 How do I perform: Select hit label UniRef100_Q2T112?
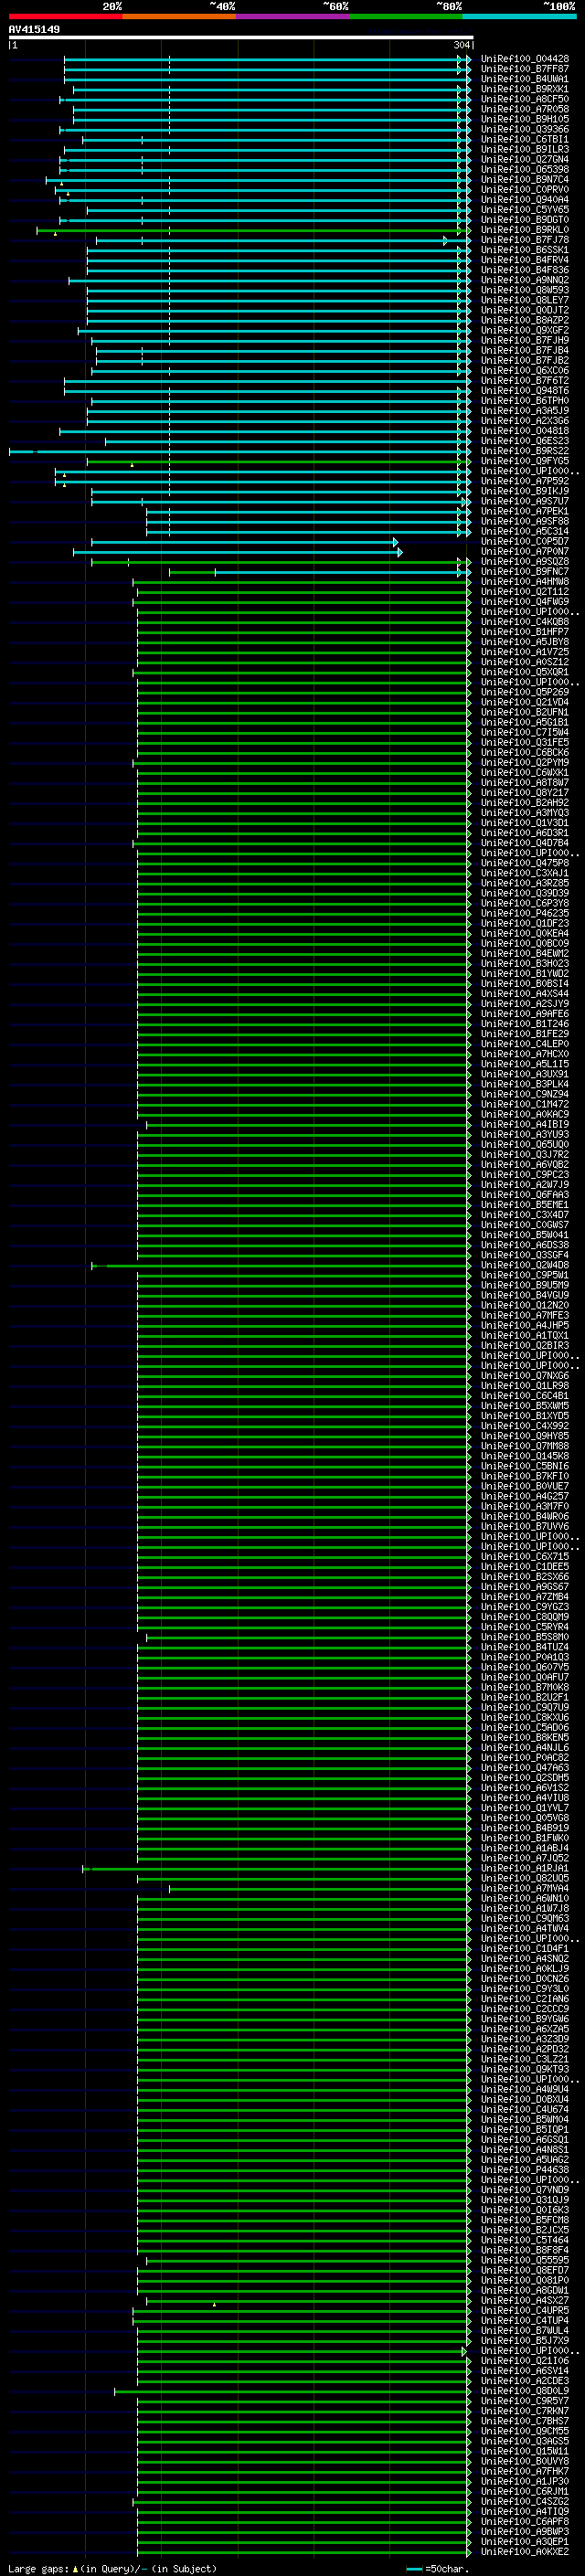(x=525, y=592)
